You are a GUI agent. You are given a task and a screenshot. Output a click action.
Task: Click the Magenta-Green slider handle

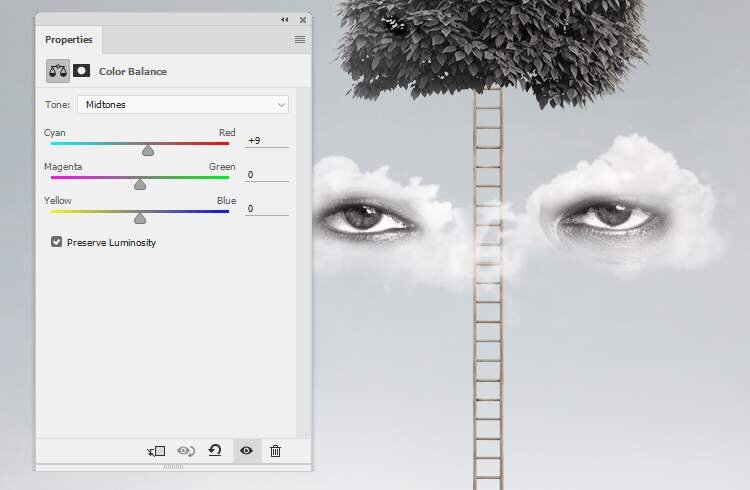(140, 184)
